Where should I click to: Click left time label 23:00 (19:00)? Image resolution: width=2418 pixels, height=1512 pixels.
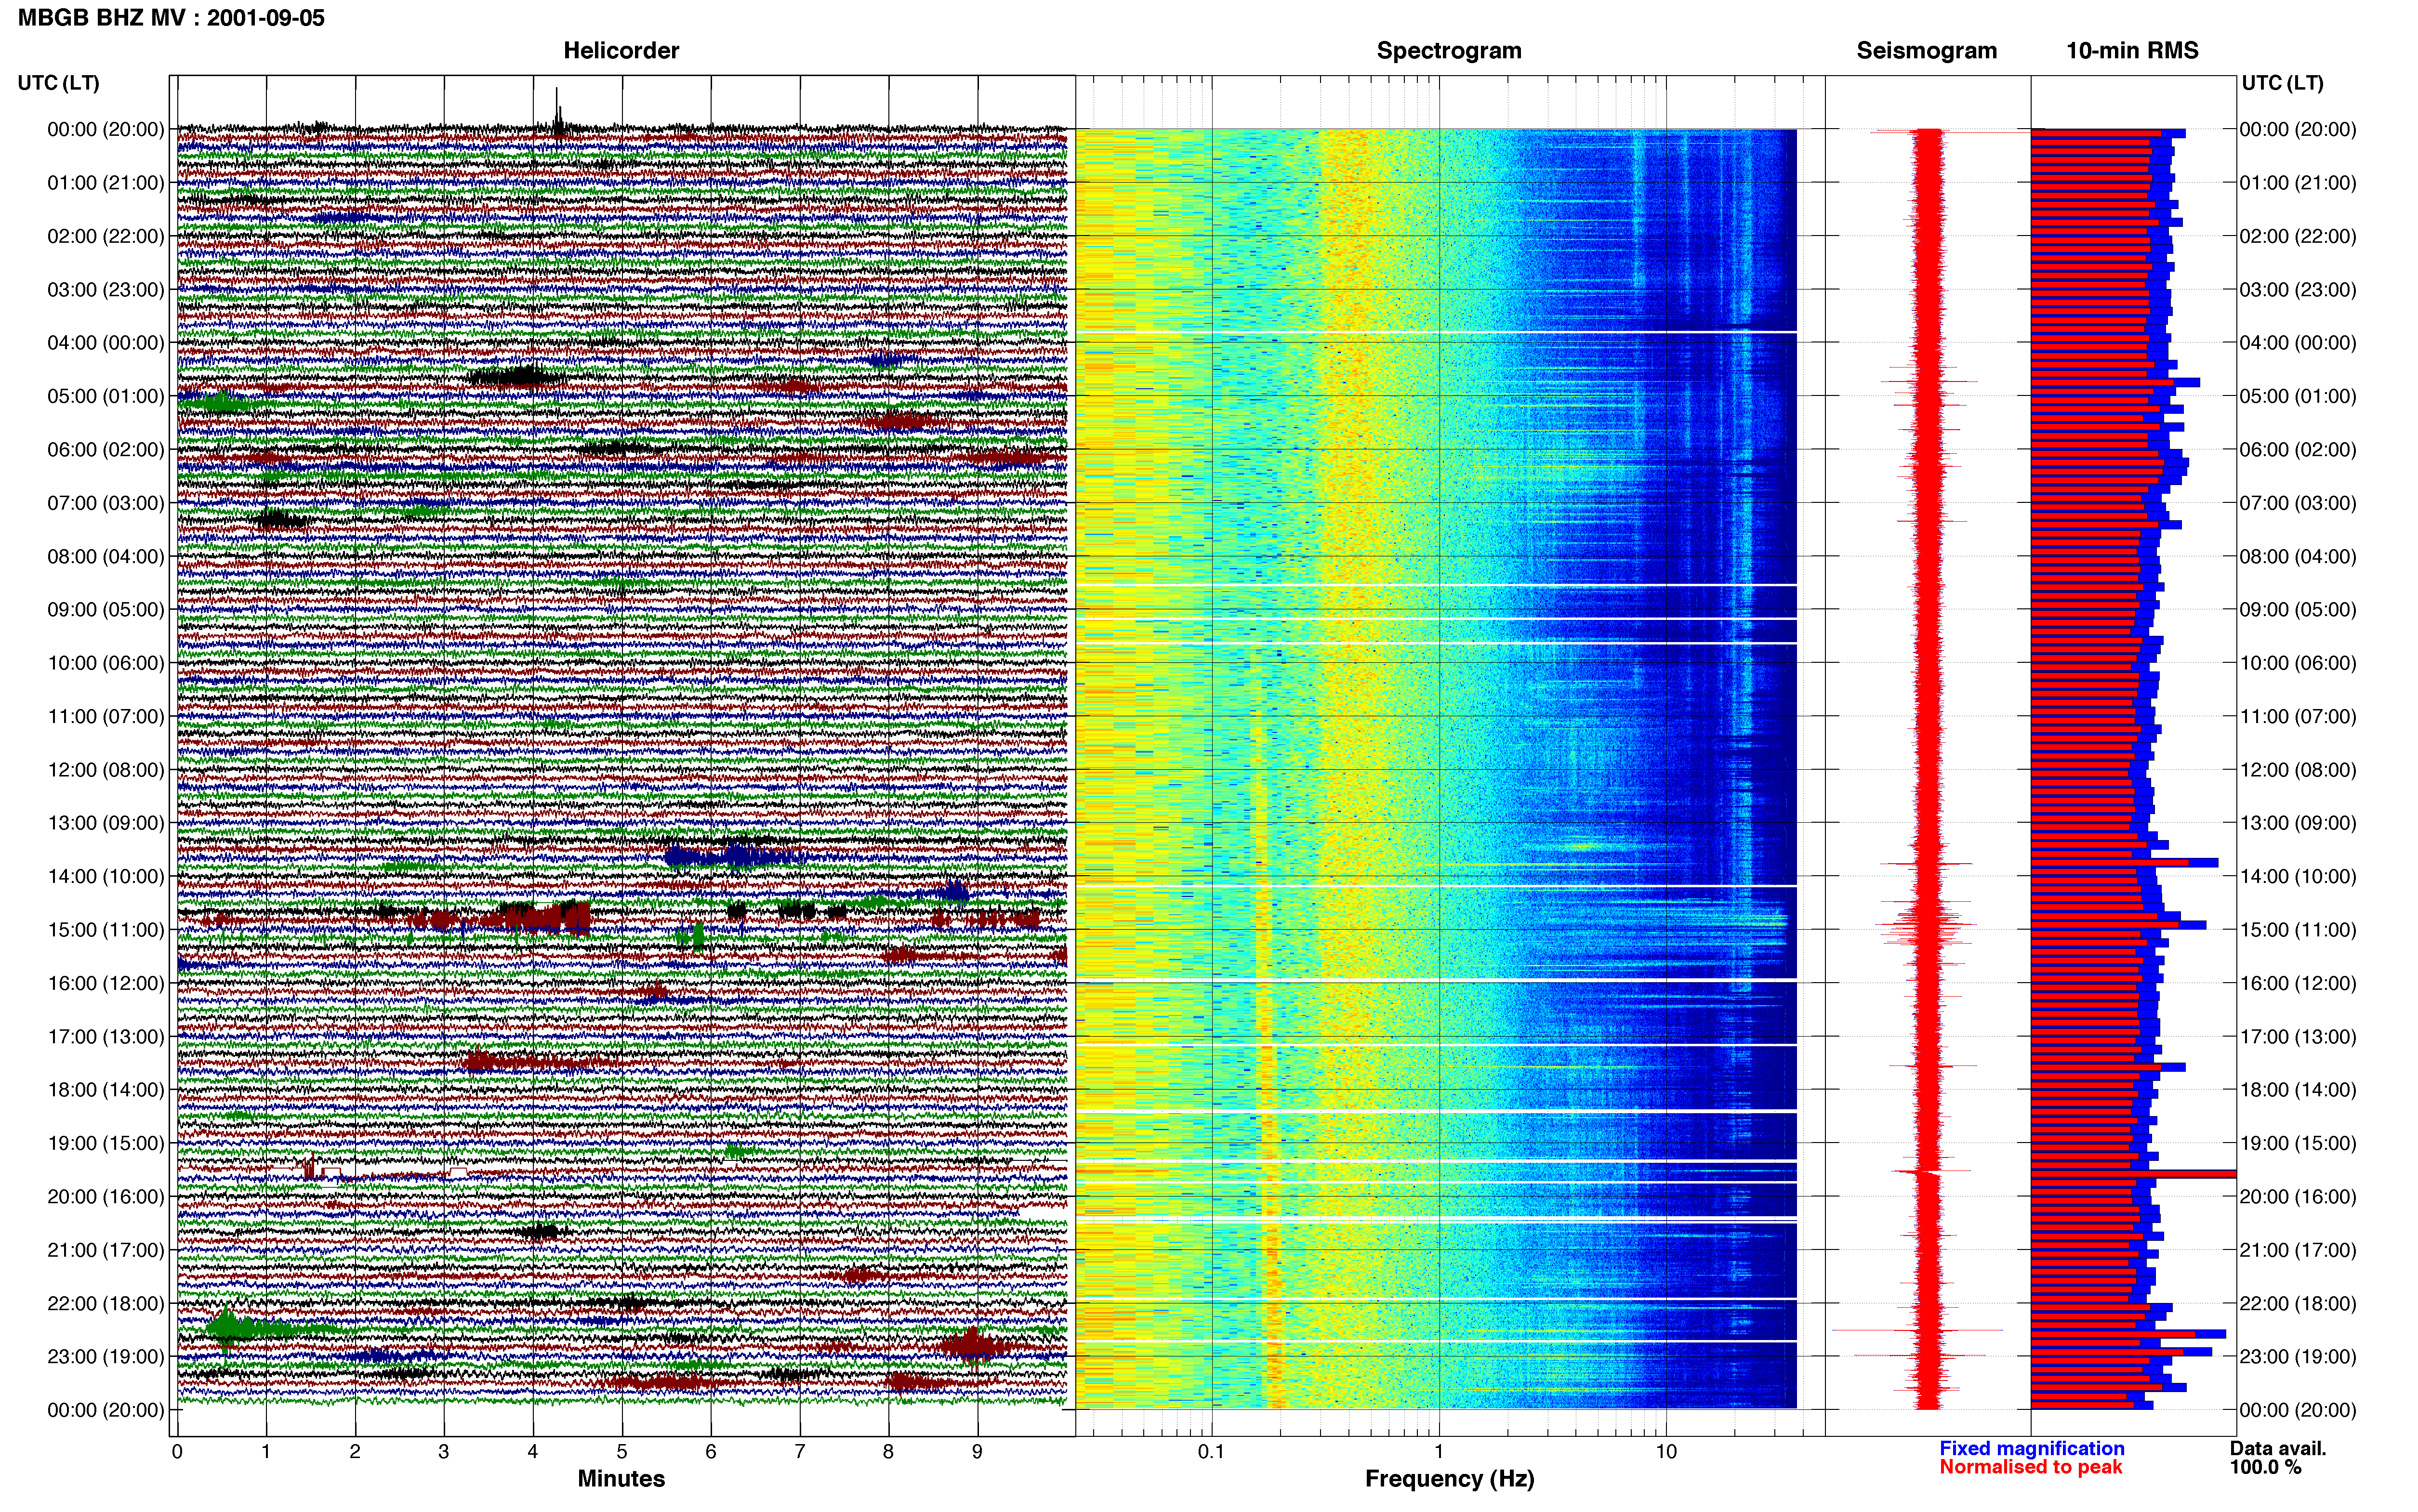pyautogui.click(x=106, y=1356)
